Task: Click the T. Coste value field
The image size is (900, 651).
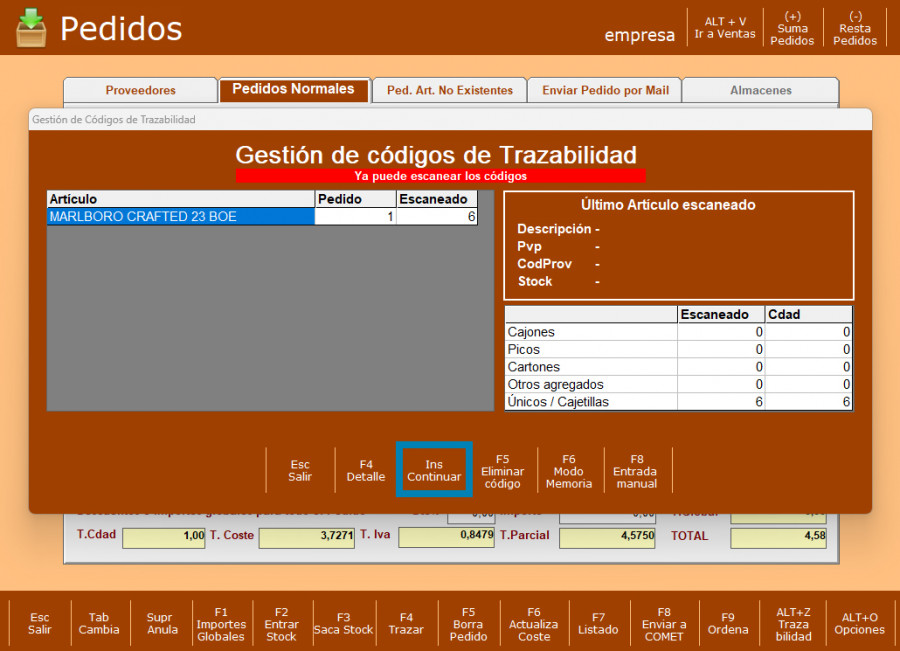Action: (x=306, y=538)
